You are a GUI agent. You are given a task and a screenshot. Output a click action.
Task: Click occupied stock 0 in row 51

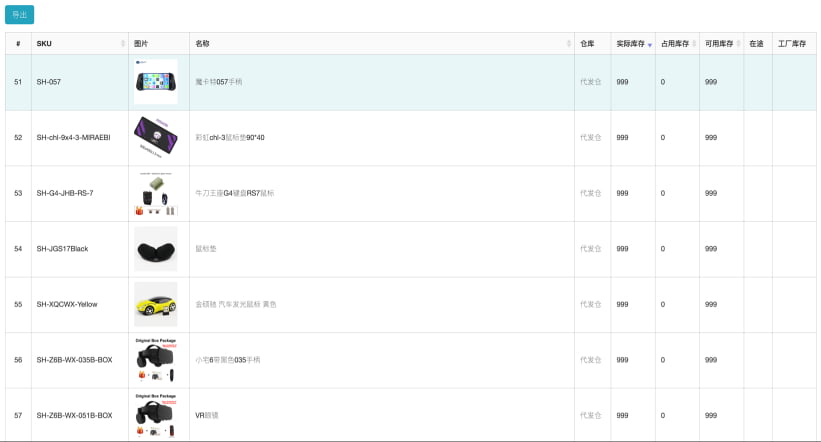663,82
